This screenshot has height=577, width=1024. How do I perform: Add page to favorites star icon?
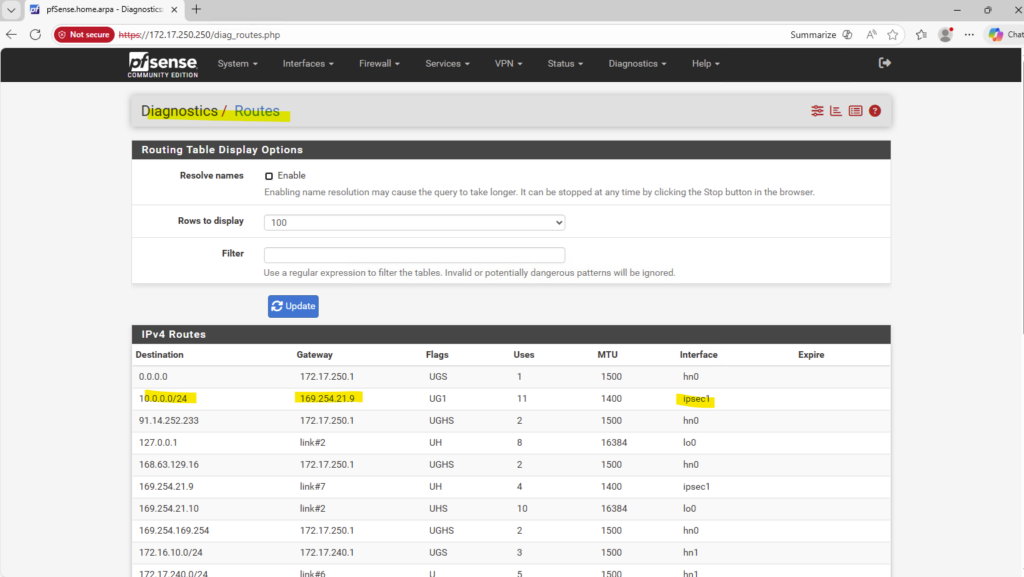(892, 34)
